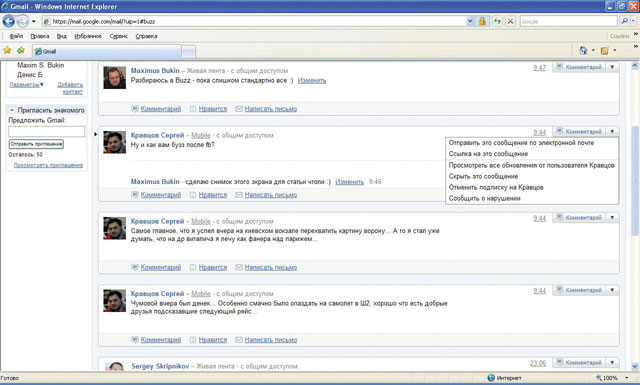Click envelope icon under Maximus Bukin's first post
The width and height of the screenshot is (640, 385).
tap(239, 109)
